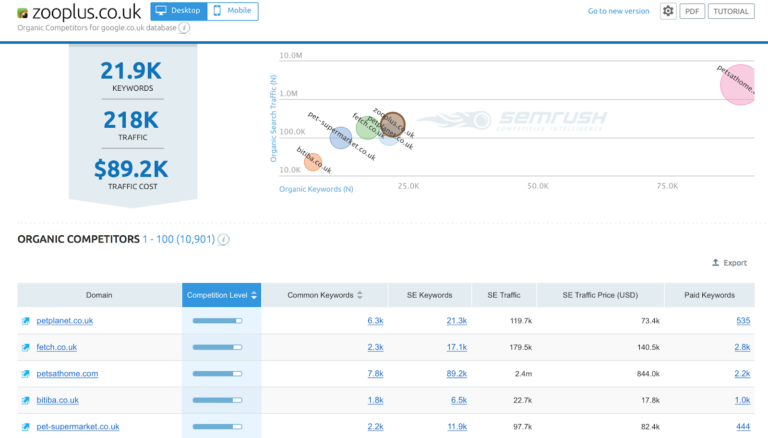Open pet-supermarket.co.uk domain link
The image size is (768, 438).
click(78, 427)
